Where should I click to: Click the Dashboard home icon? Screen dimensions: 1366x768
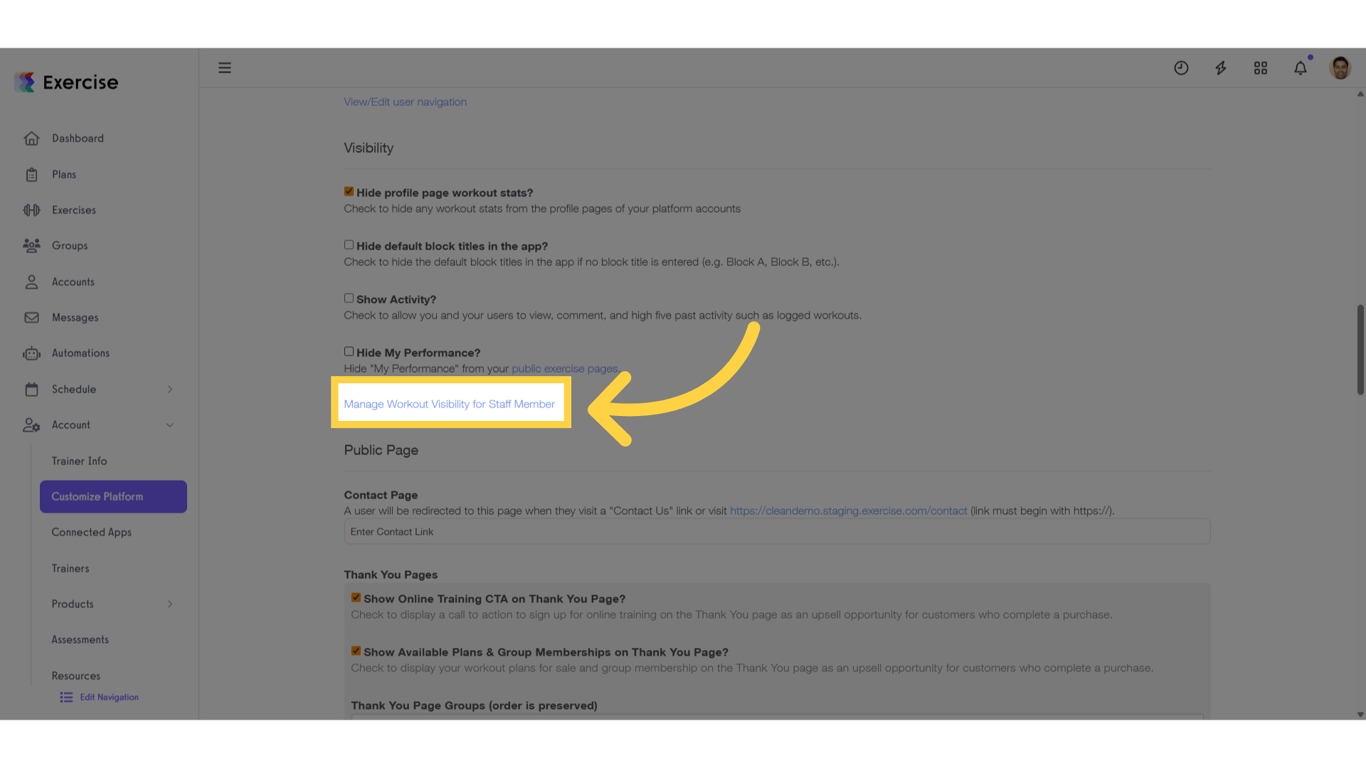click(32, 138)
